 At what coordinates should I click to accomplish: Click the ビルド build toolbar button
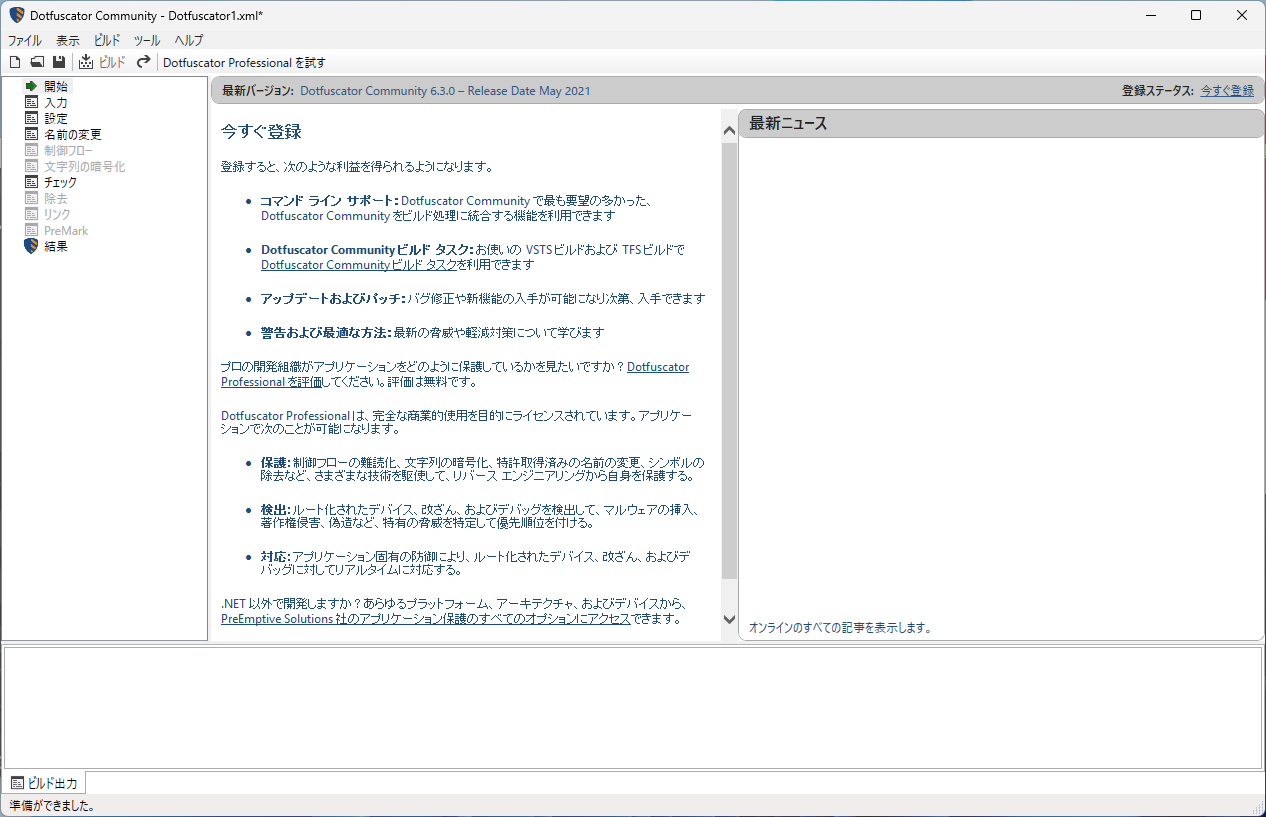click(102, 62)
